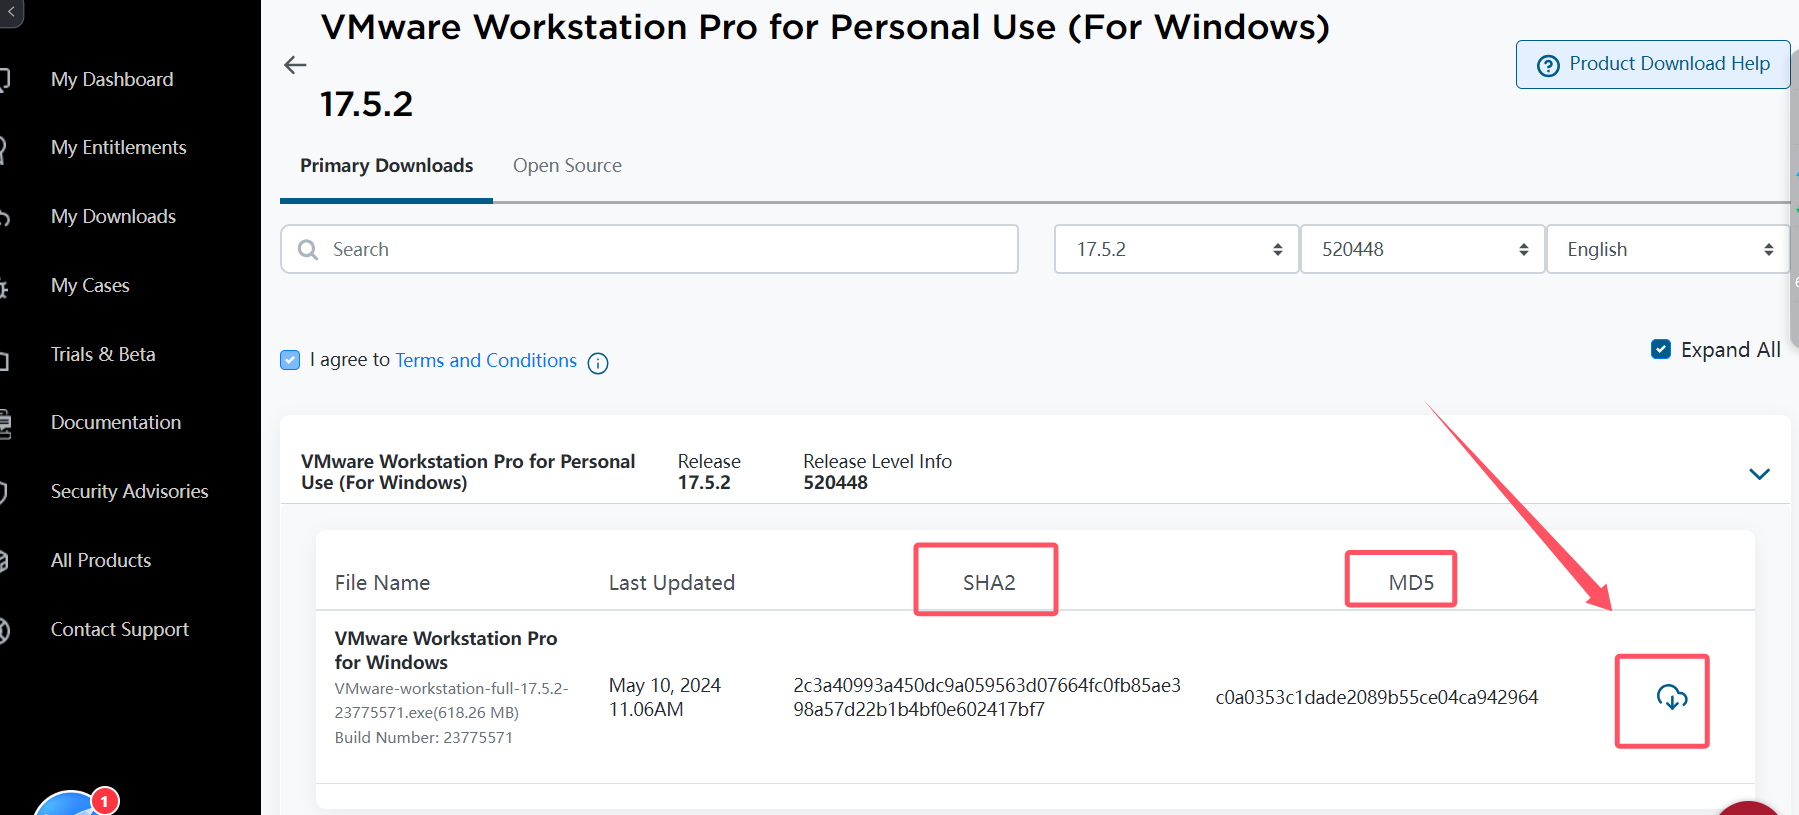Click the download cloud icon for VMware Workstation Pro
Image resolution: width=1799 pixels, height=815 pixels.
1672,697
